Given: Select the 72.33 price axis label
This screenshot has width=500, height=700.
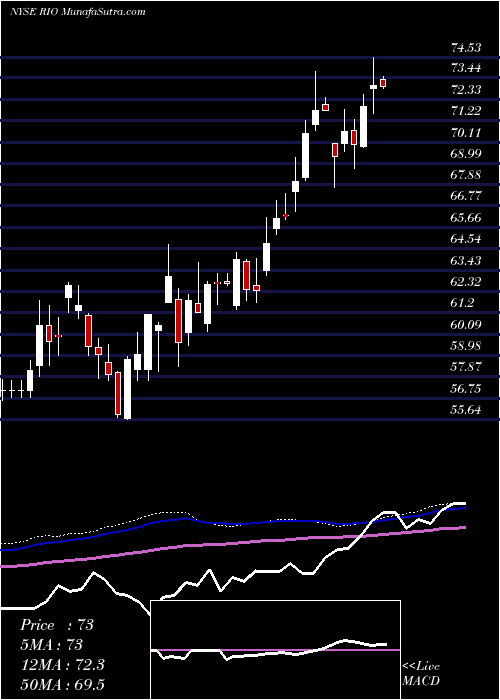Looking at the screenshot, I should pos(467,90).
